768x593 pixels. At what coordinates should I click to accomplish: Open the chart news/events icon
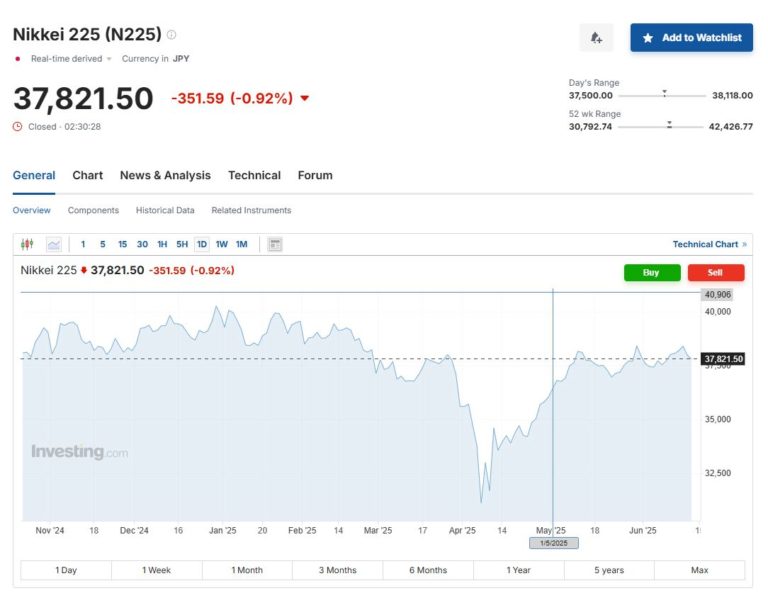275,244
